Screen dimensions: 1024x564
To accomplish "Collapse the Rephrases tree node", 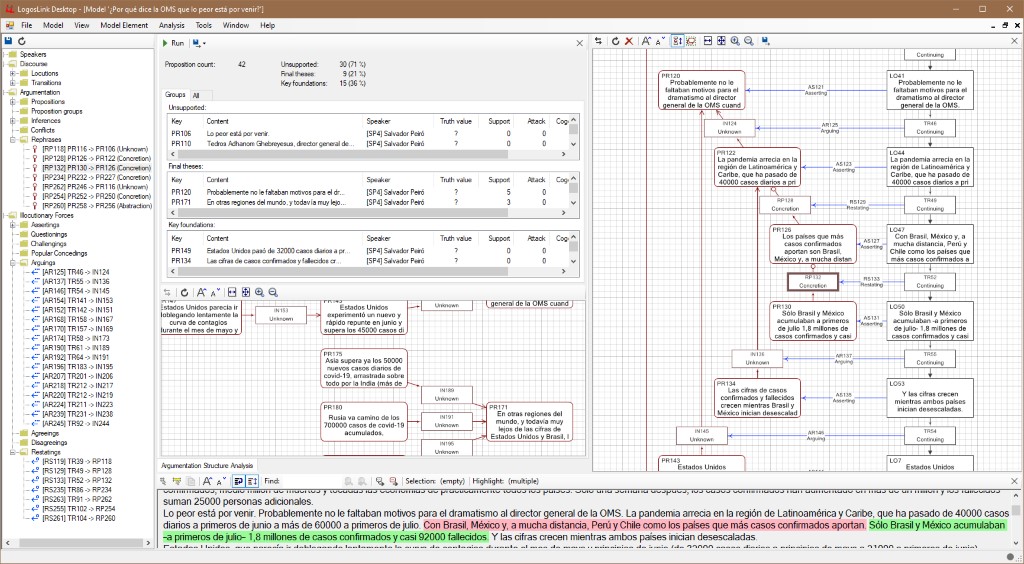I will click(x=12, y=140).
